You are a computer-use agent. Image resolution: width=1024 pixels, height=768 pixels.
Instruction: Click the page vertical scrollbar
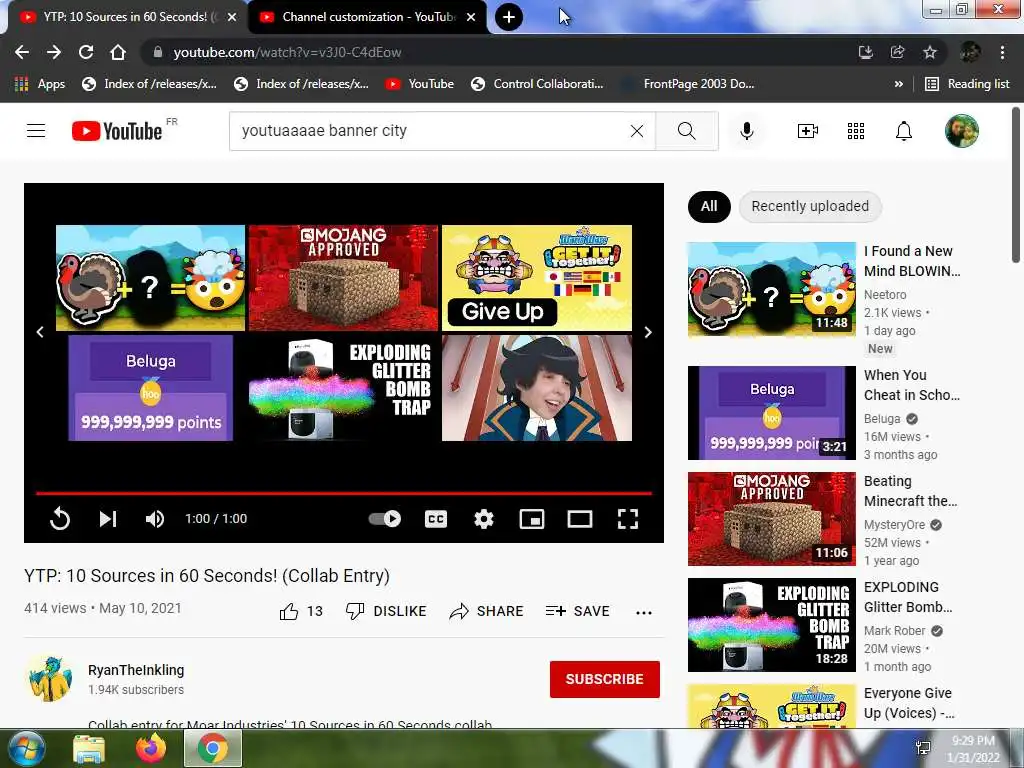pos(1016,187)
